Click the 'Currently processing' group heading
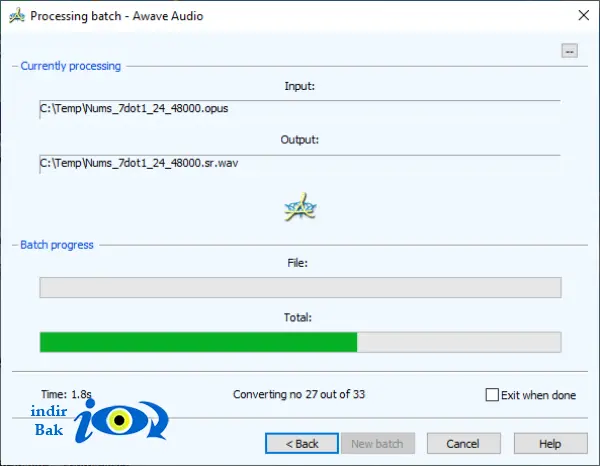600x466 pixels. coord(70,66)
